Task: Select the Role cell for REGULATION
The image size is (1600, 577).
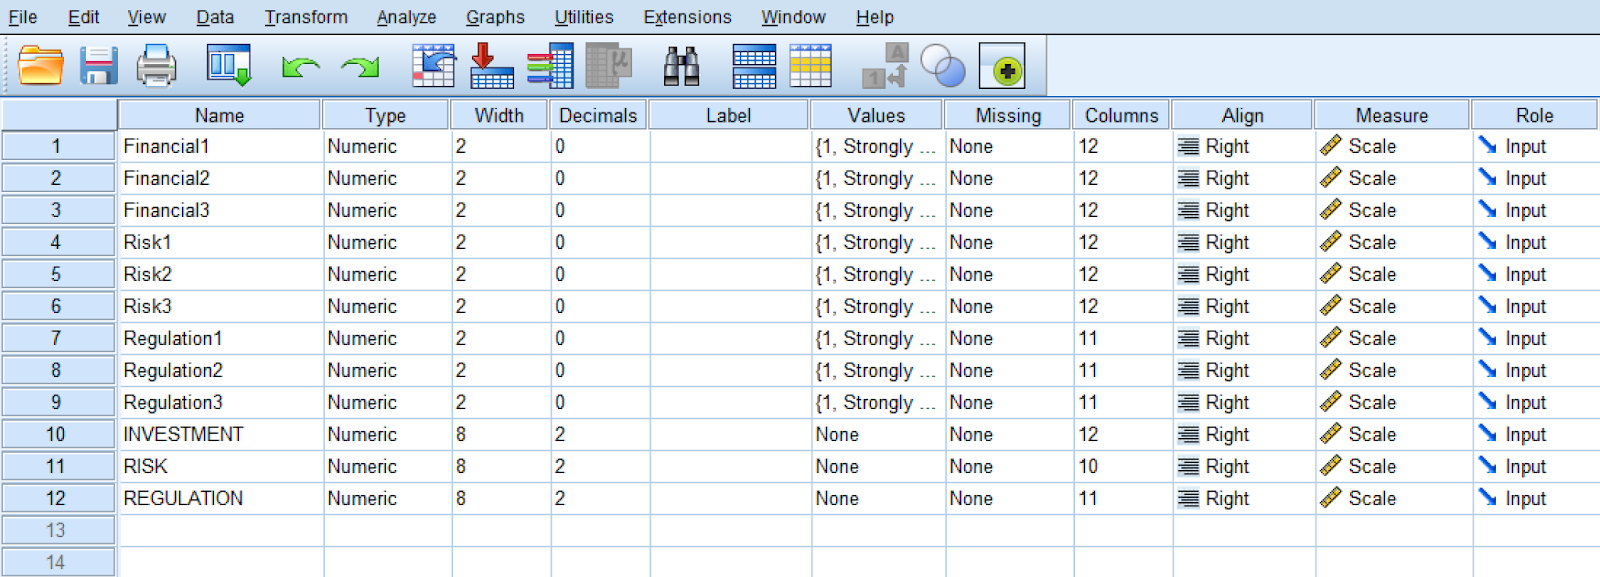Action: click(x=1533, y=498)
